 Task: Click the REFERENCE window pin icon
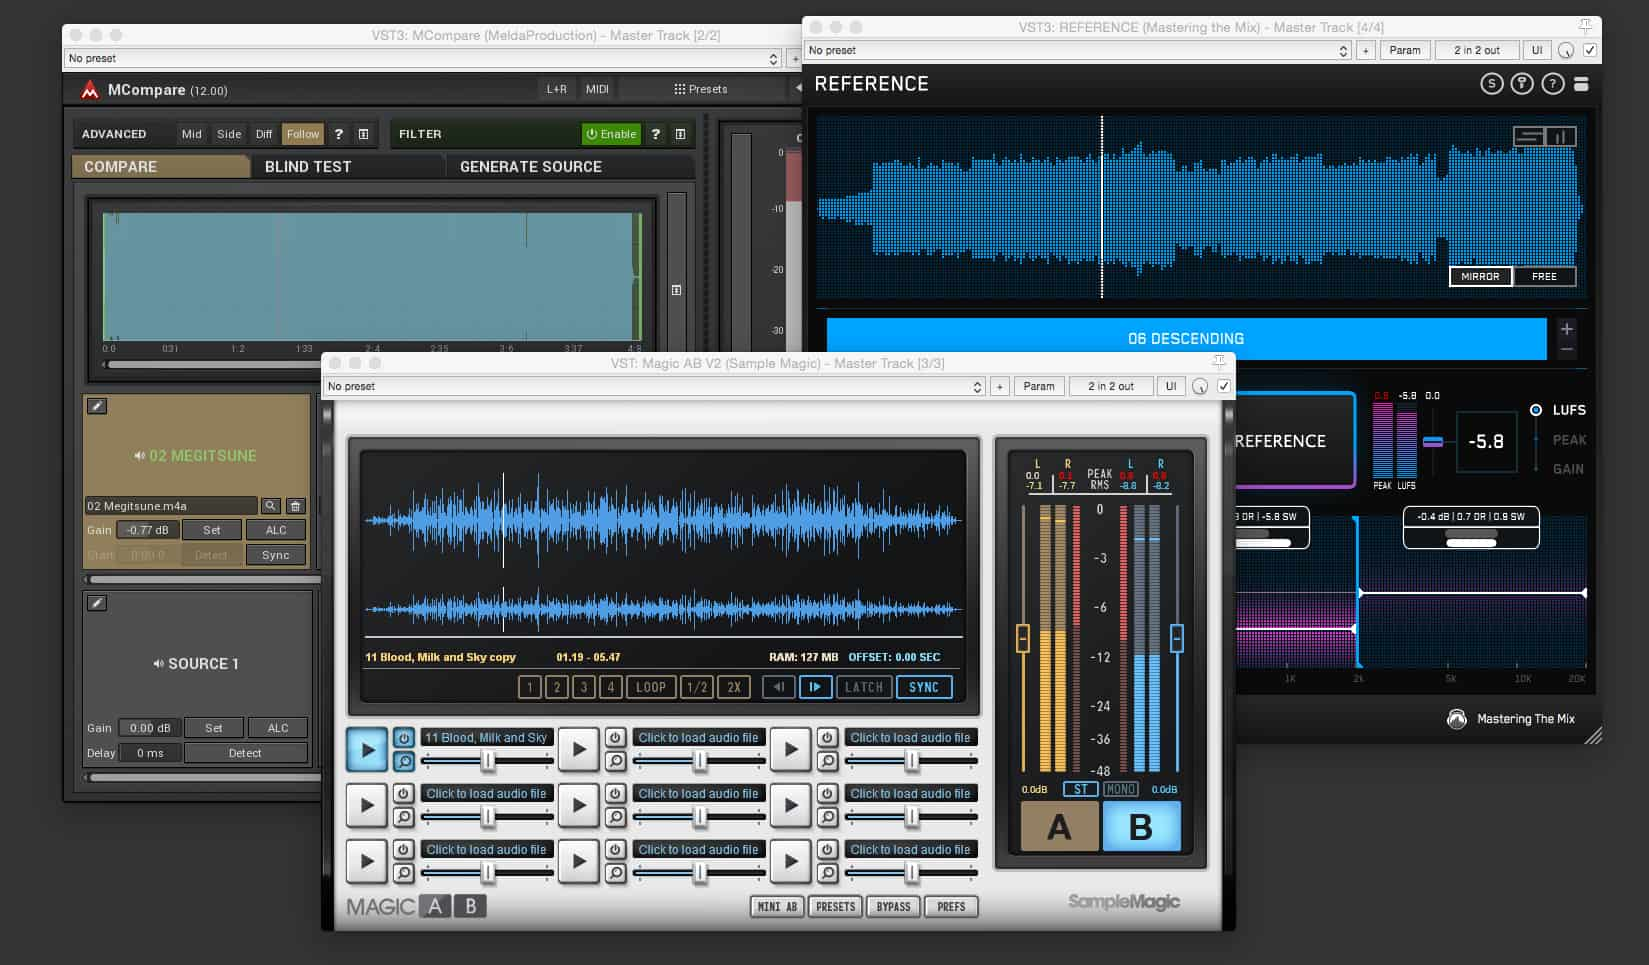(1585, 26)
